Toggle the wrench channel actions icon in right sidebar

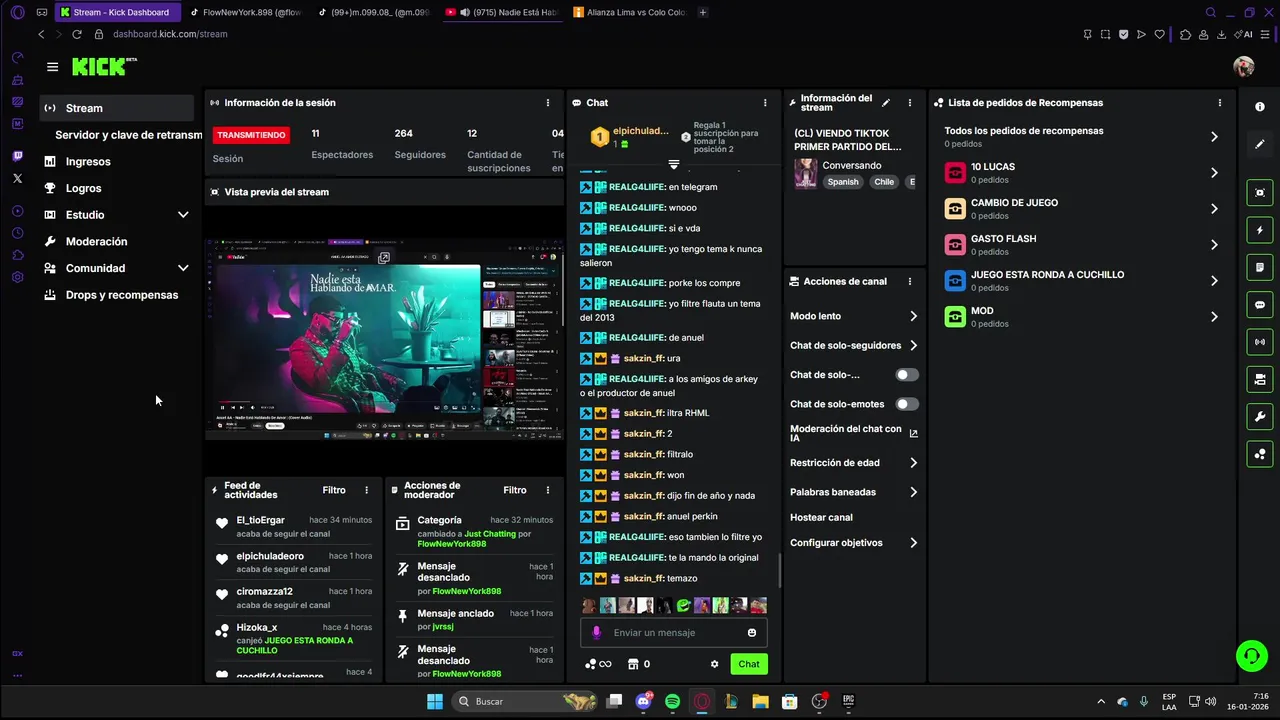[x=1260, y=417]
